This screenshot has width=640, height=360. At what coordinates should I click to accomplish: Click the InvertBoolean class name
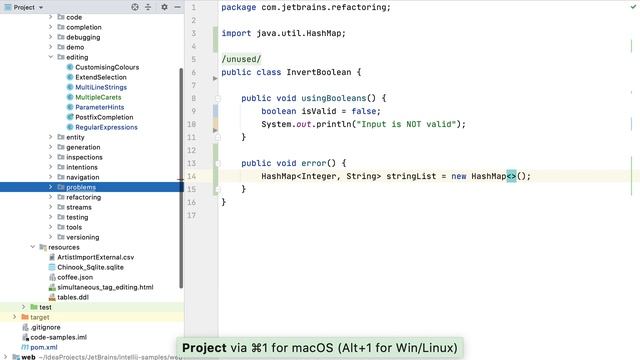pos(318,72)
